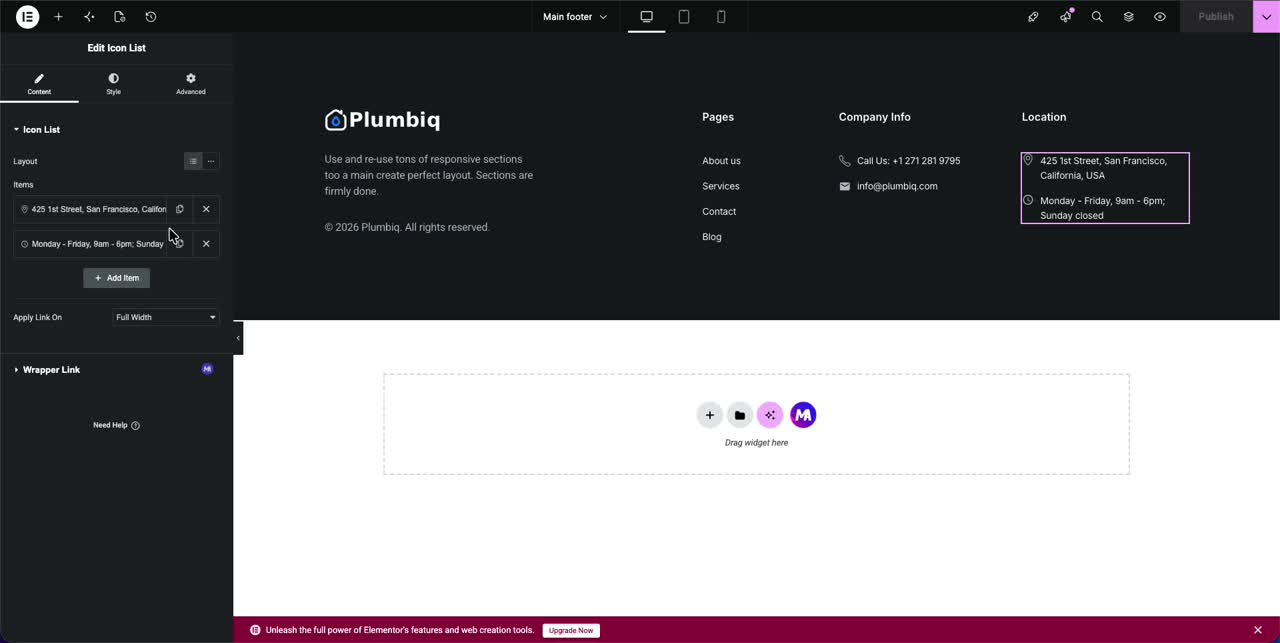
Task: Open Site Settings sparkle icon in top bar
Action: click(x=89, y=17)
